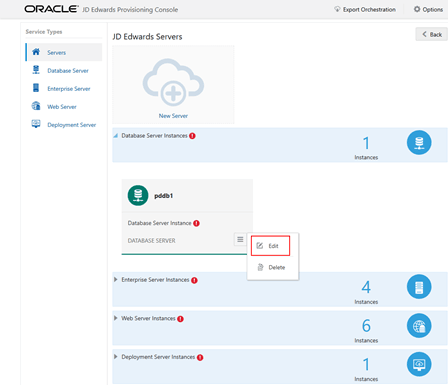Click the blue Web Server Instances globe icon
This screenshot has width=448, height=385.
pos(419,326)
